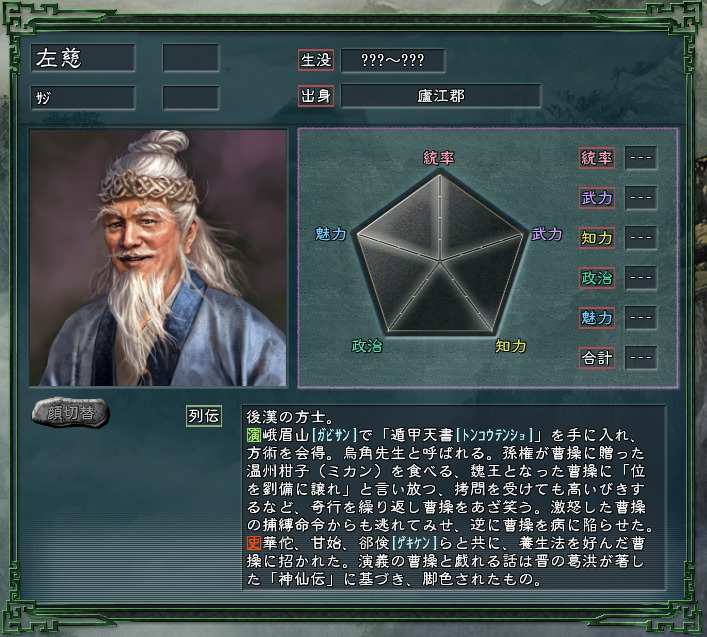707x637 pixels.
Task: Select the 政治 stat label in list
Action: pos(597,278)
